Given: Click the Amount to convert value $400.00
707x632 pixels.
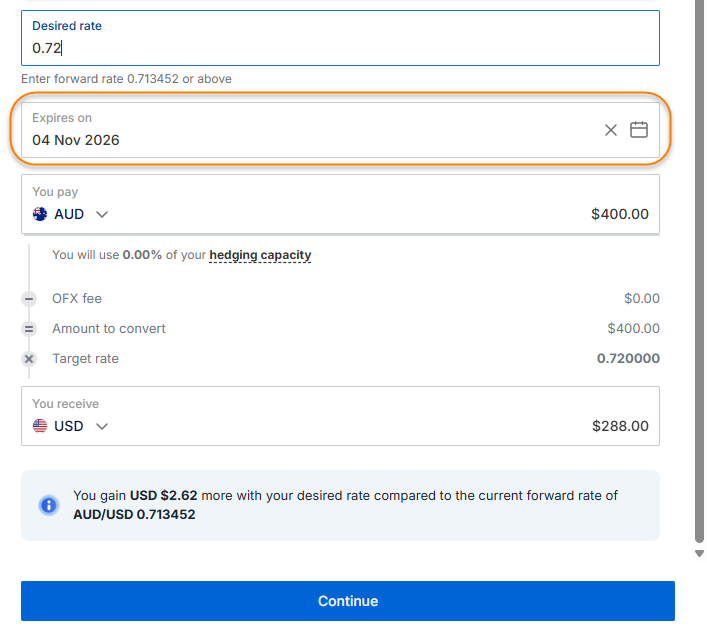Looking at the screenshot, I should [633, 328].
